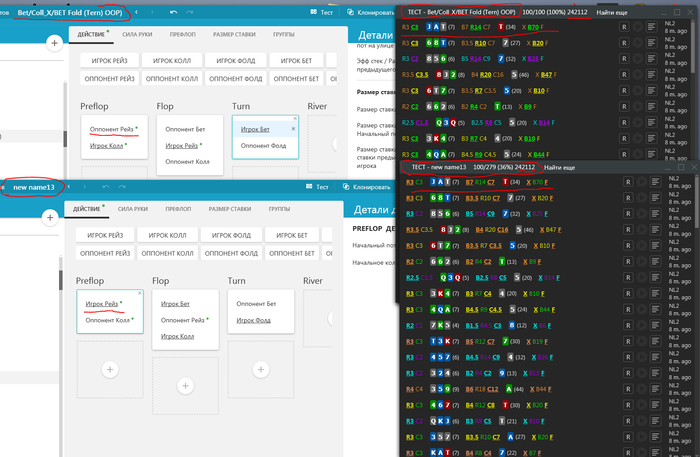Replay the T 3 K hand in new name13 results

[x=642, y=341]
